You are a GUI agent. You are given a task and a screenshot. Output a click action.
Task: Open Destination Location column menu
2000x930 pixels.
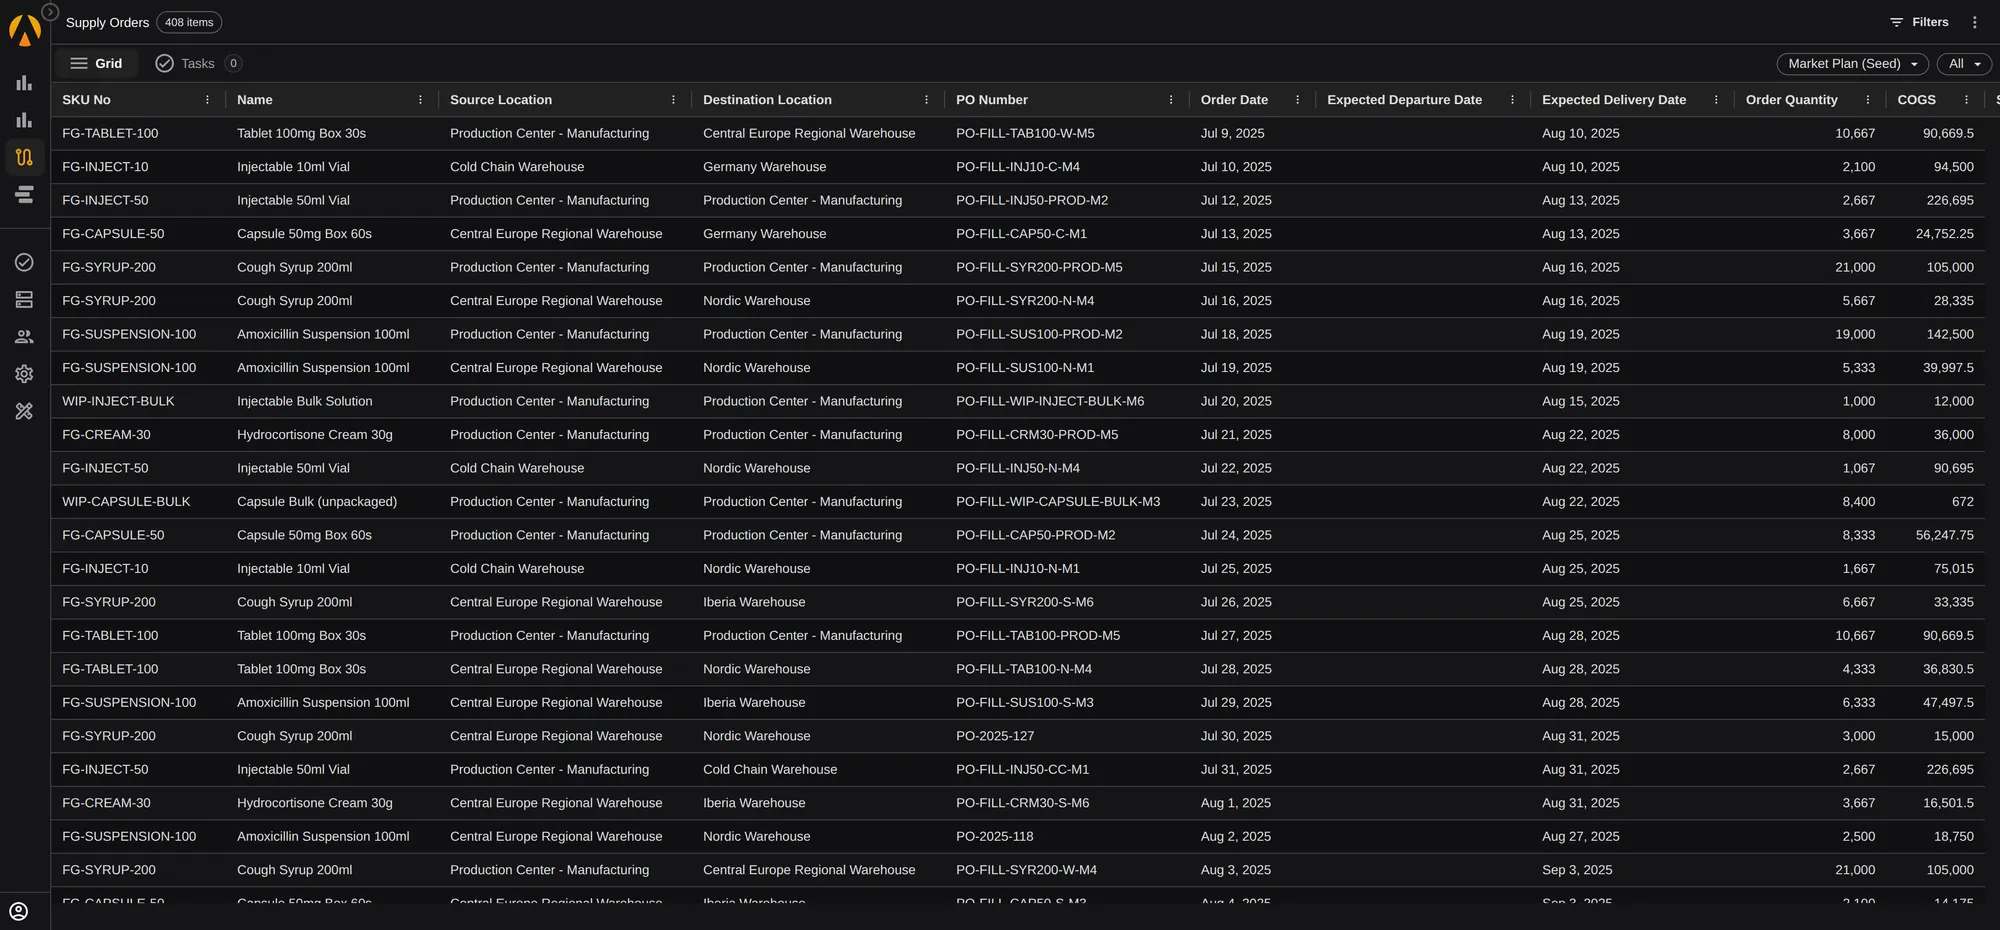[x=927, y=100]
